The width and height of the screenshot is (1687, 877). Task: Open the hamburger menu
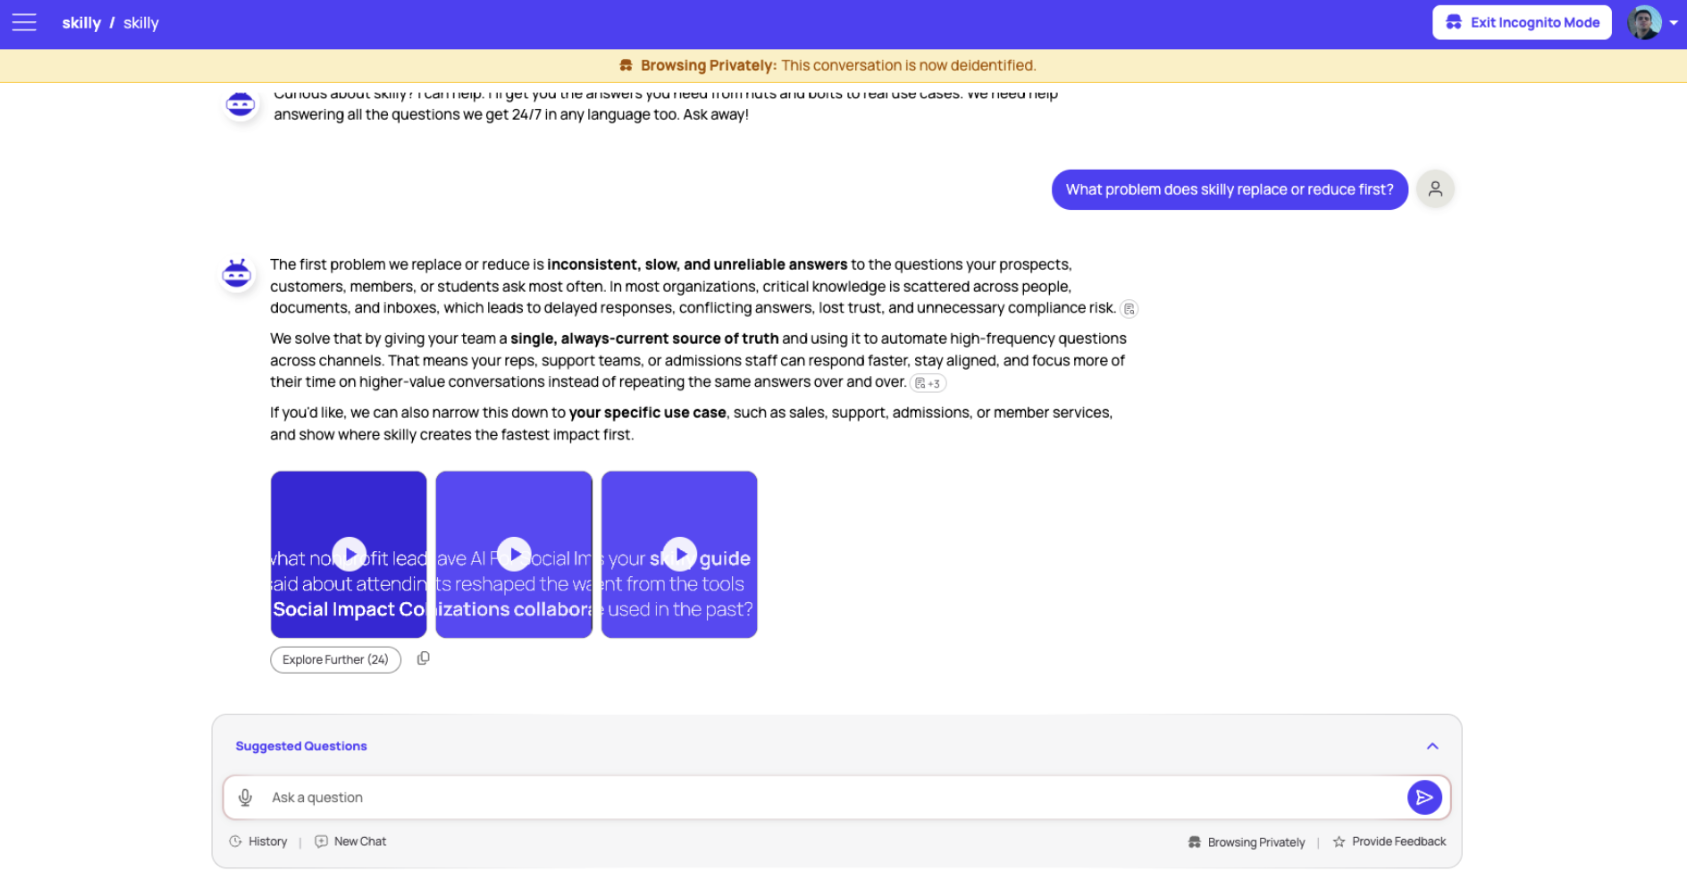[x=24, y=22]
